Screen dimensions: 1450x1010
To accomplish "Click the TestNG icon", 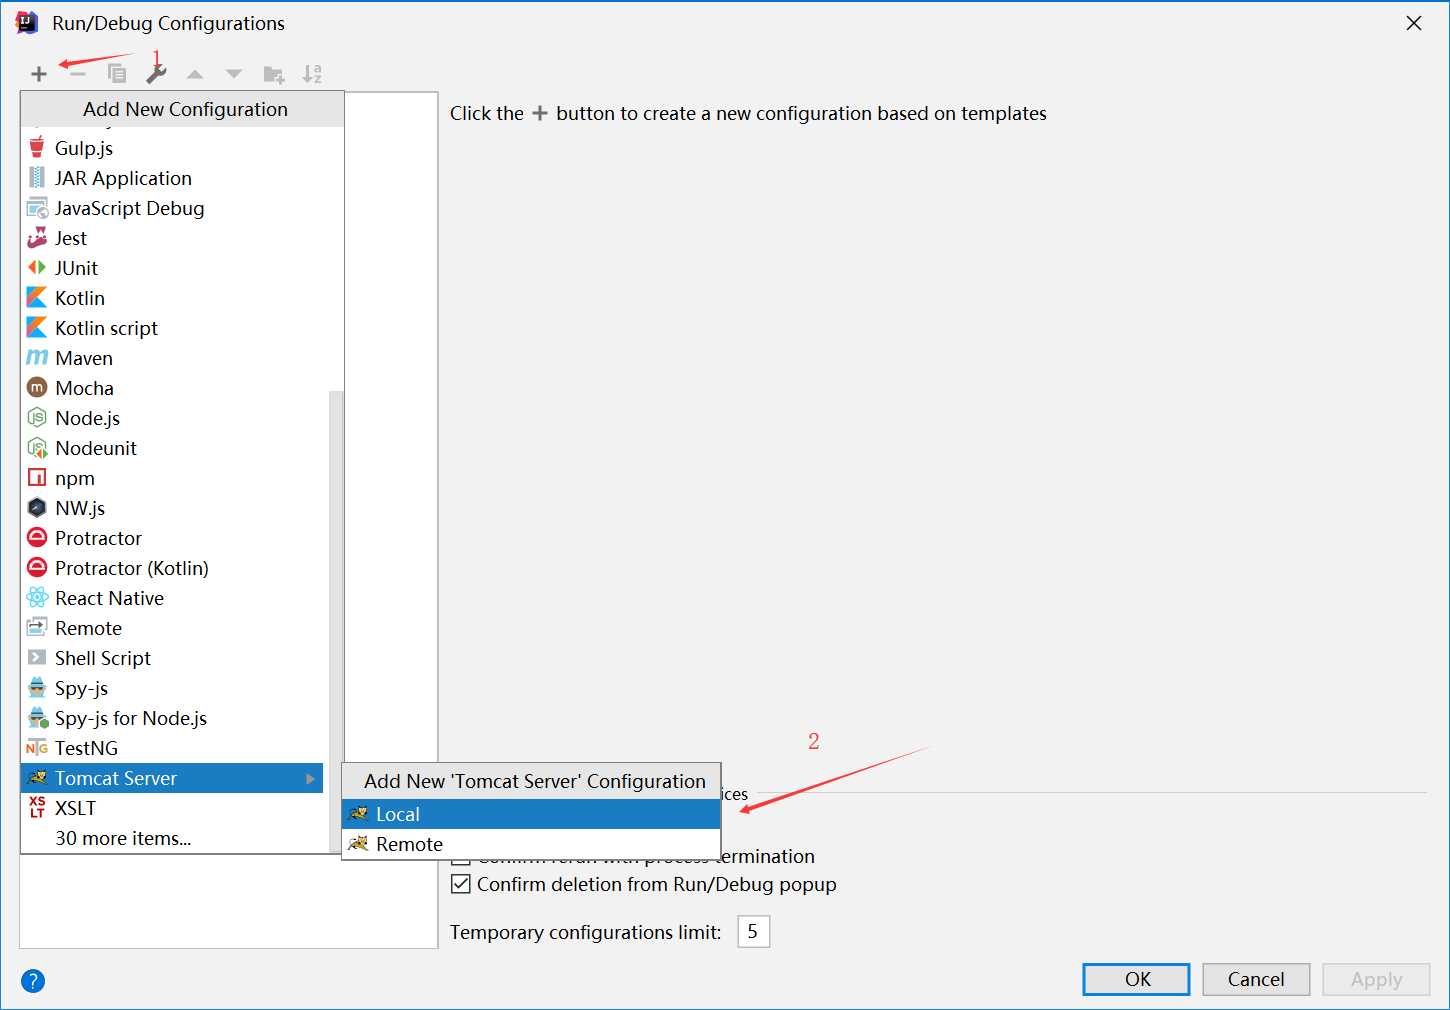I will (37, 748).
